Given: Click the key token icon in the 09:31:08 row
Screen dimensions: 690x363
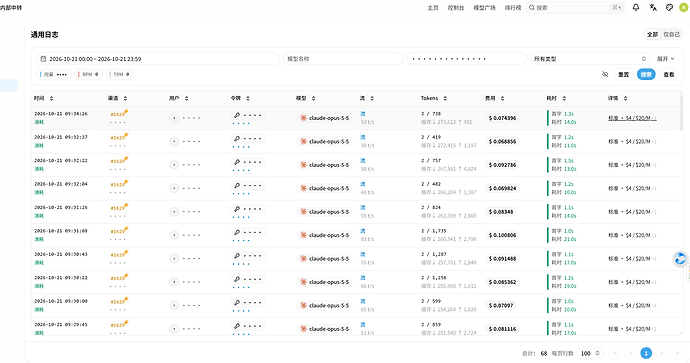Looking at the screenshot, I should click(237, 232).
